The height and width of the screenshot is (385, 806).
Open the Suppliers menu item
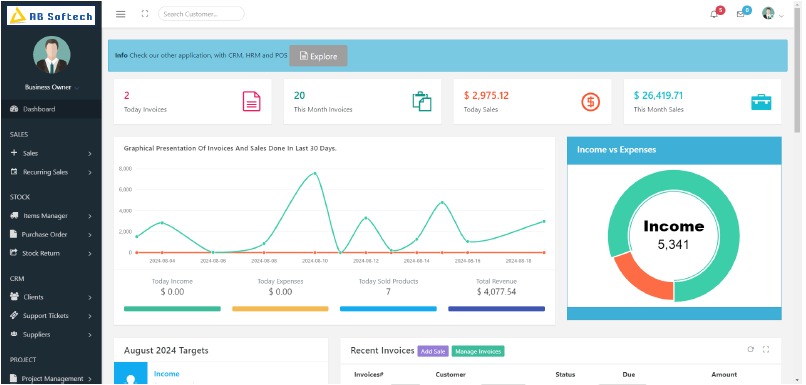coord(51,334)
